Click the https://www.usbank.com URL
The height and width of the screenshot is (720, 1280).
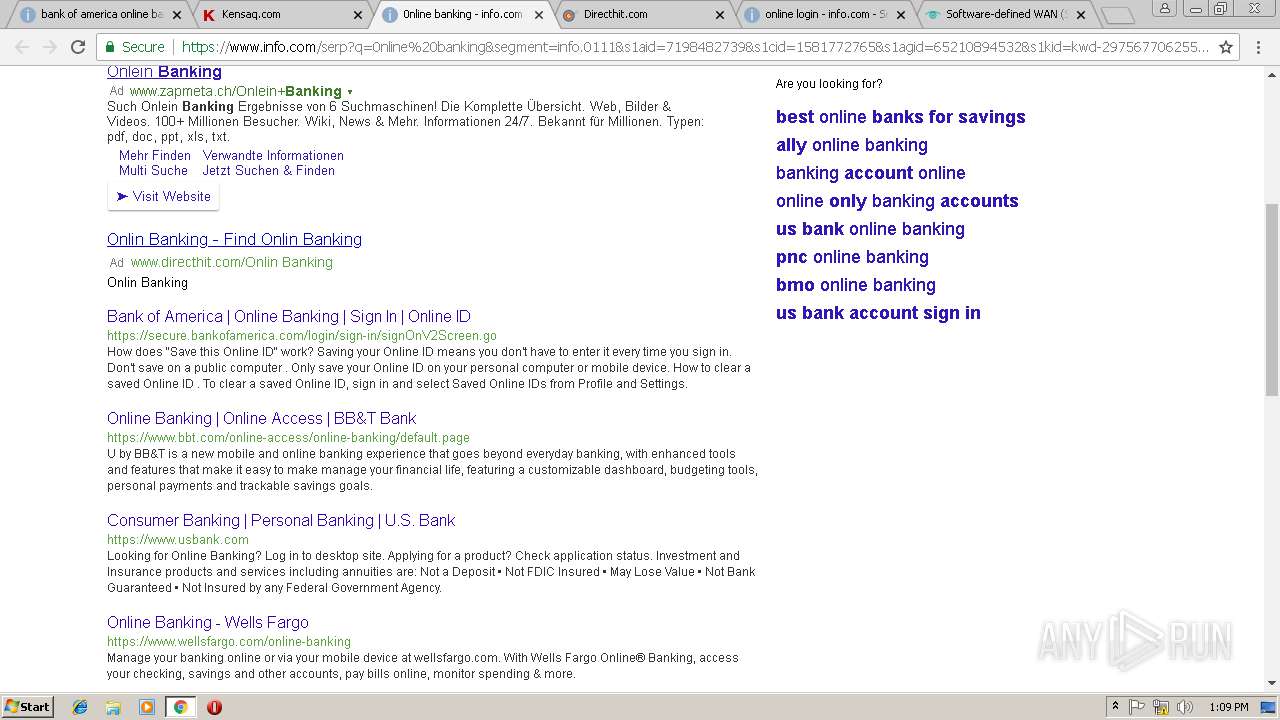coord(178,540)
